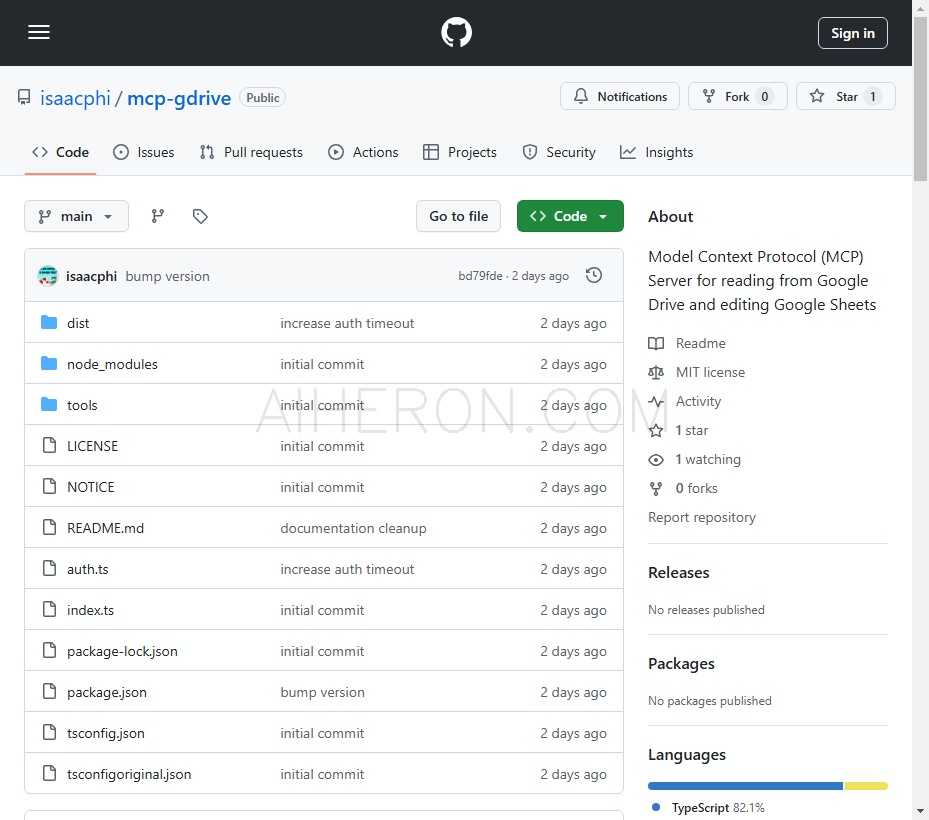Click the node_modules folder icon
Viewport: 929px width, 820px height.
[x=49, y=363]
